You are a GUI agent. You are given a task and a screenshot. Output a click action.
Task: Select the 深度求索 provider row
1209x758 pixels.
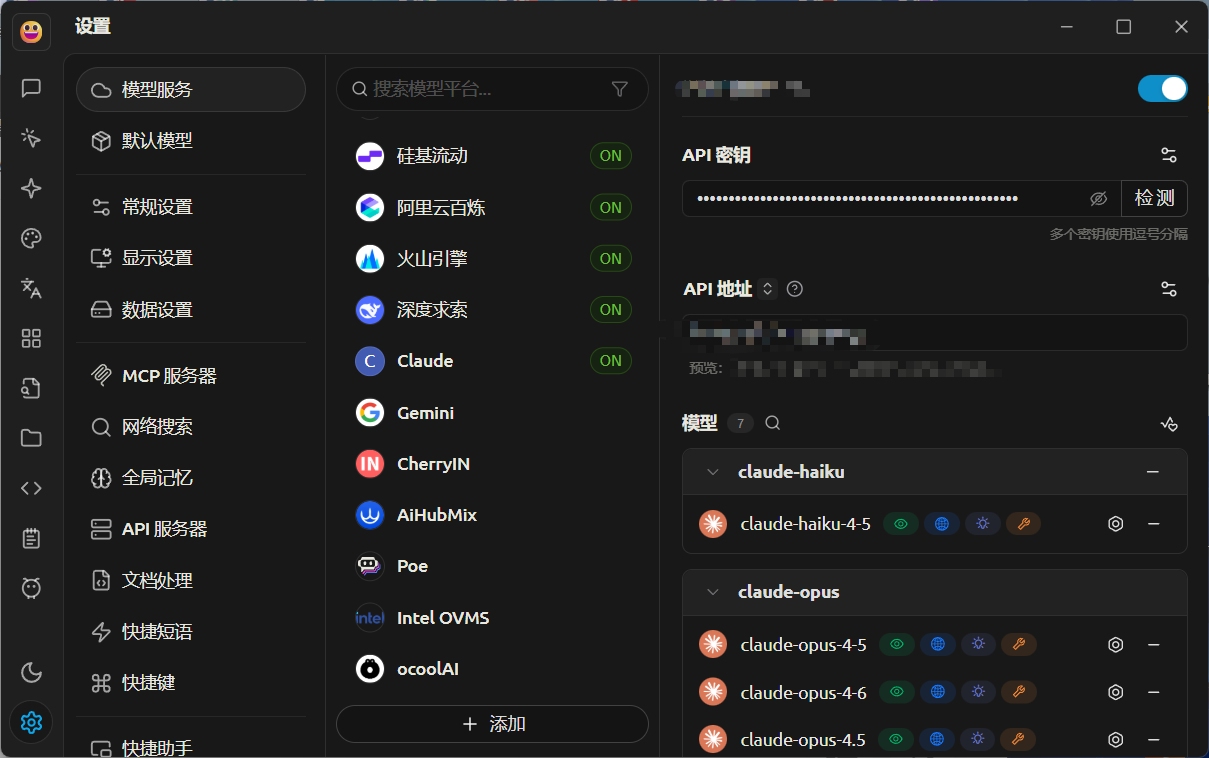[x=492, y=310]
